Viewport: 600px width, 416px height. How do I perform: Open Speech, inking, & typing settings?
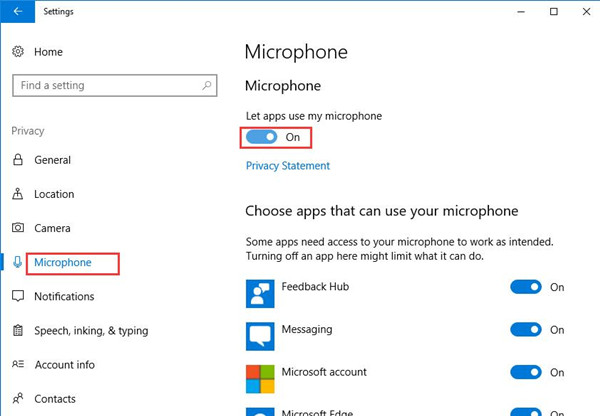click(91, 331)
